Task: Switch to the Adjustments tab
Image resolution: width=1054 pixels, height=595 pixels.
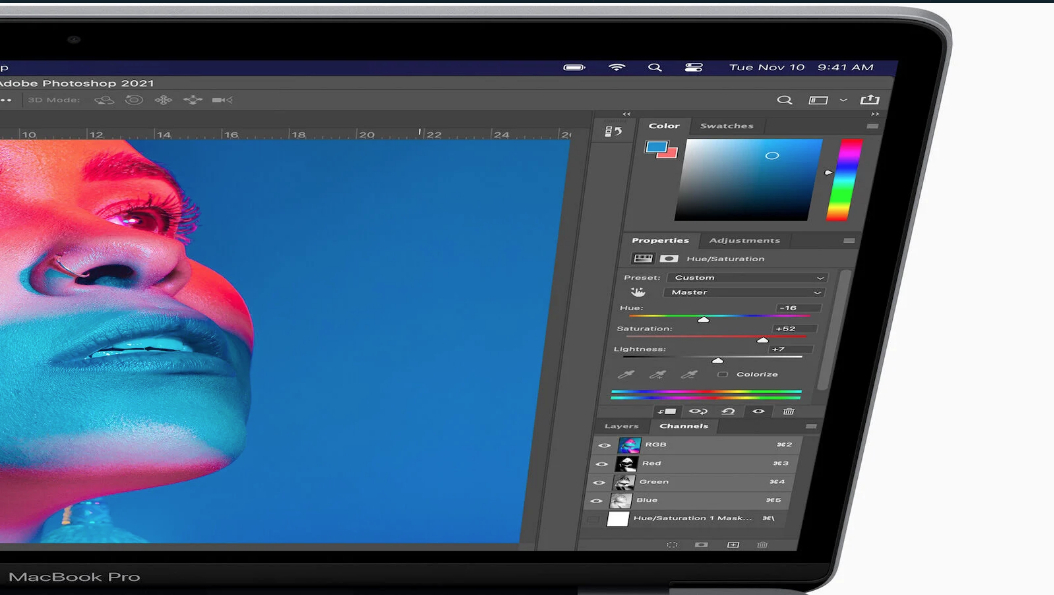Action: [x=745, y=240]
